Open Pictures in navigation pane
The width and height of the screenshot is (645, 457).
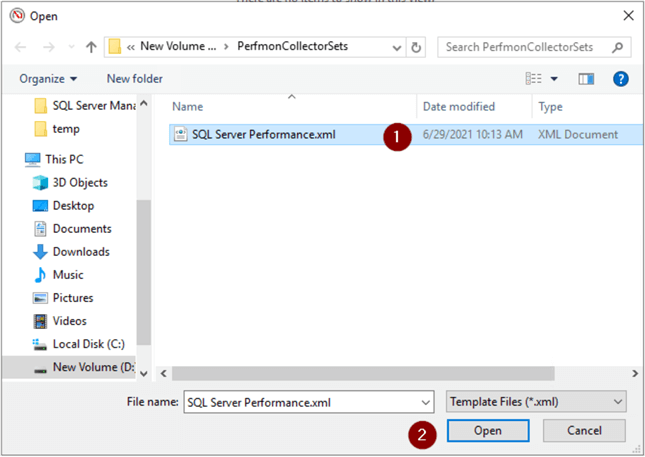pyautogui.click(x=63, y=297)
